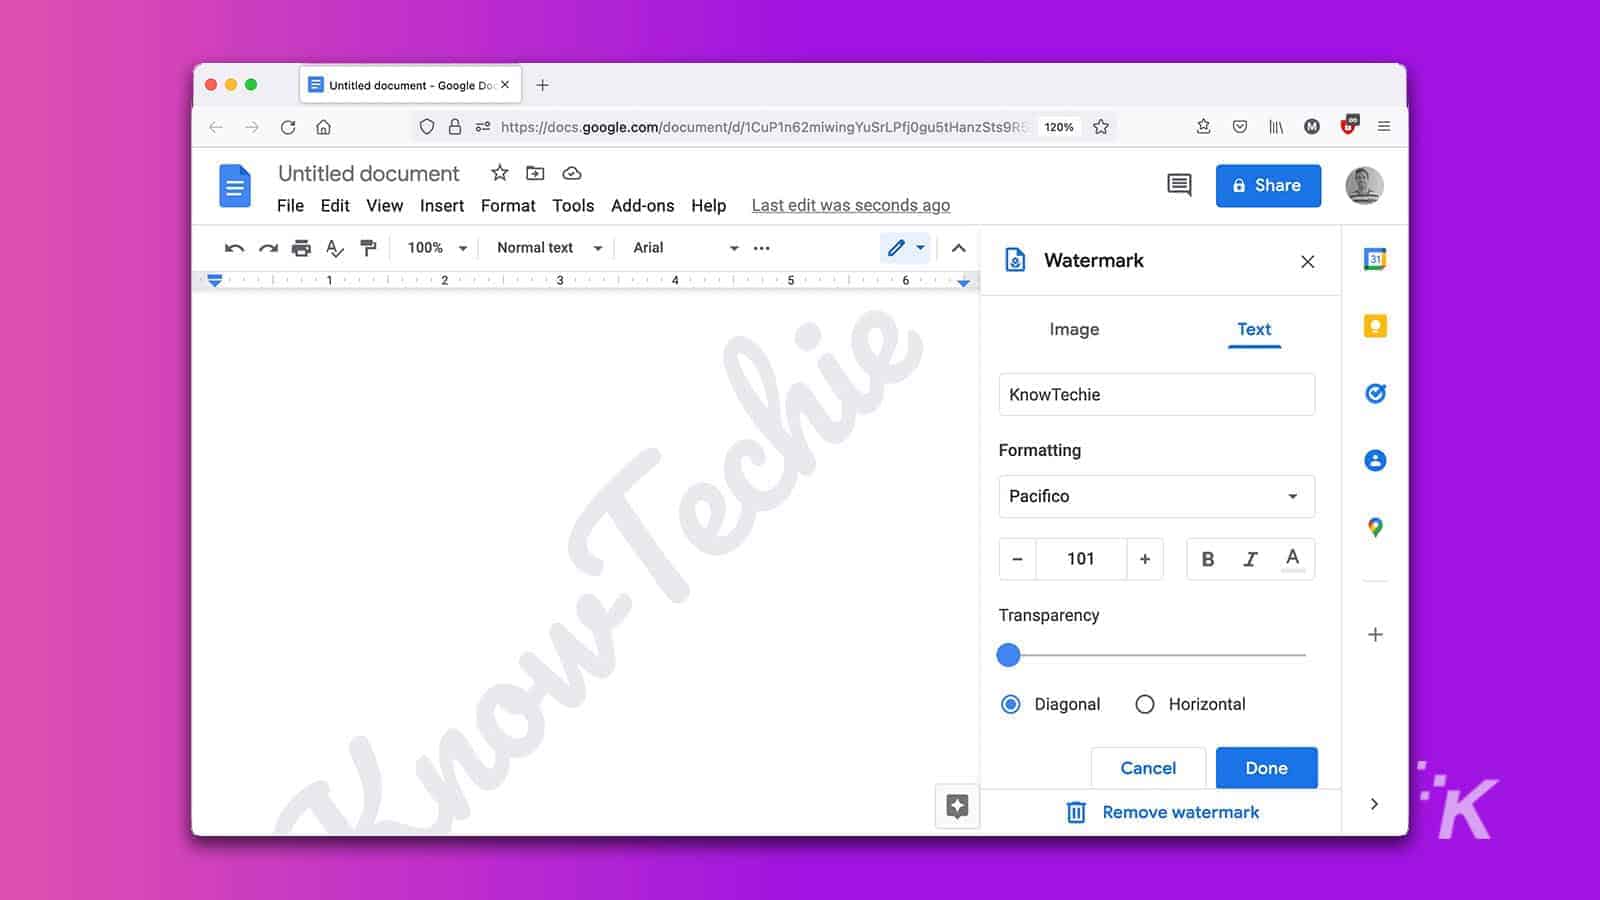Select the Italic formatting icon
This screenshot has height=900, width=1600.
point(1250,559)
